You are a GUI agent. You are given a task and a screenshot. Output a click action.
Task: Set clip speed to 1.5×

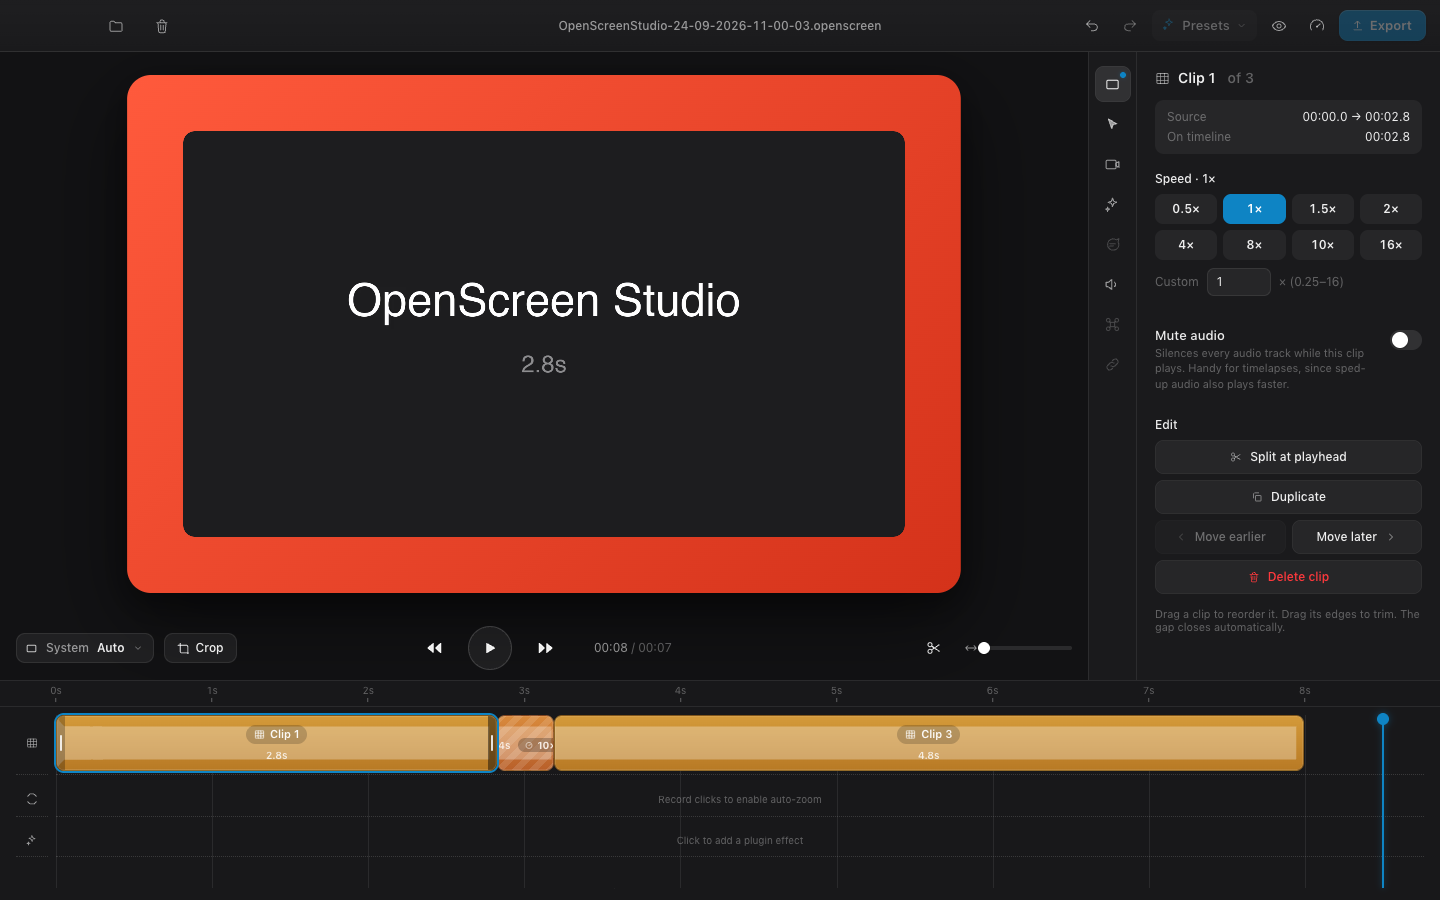coord(1323,209)
